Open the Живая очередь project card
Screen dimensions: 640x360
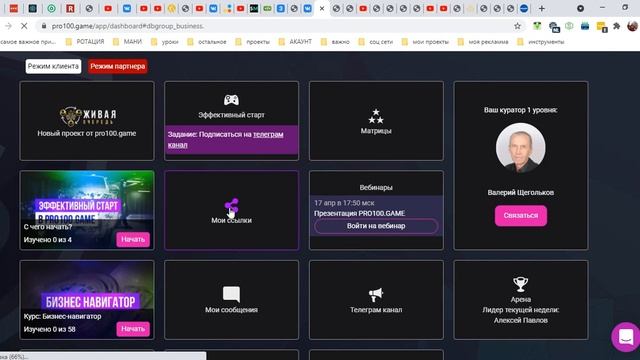click(87, 121)
